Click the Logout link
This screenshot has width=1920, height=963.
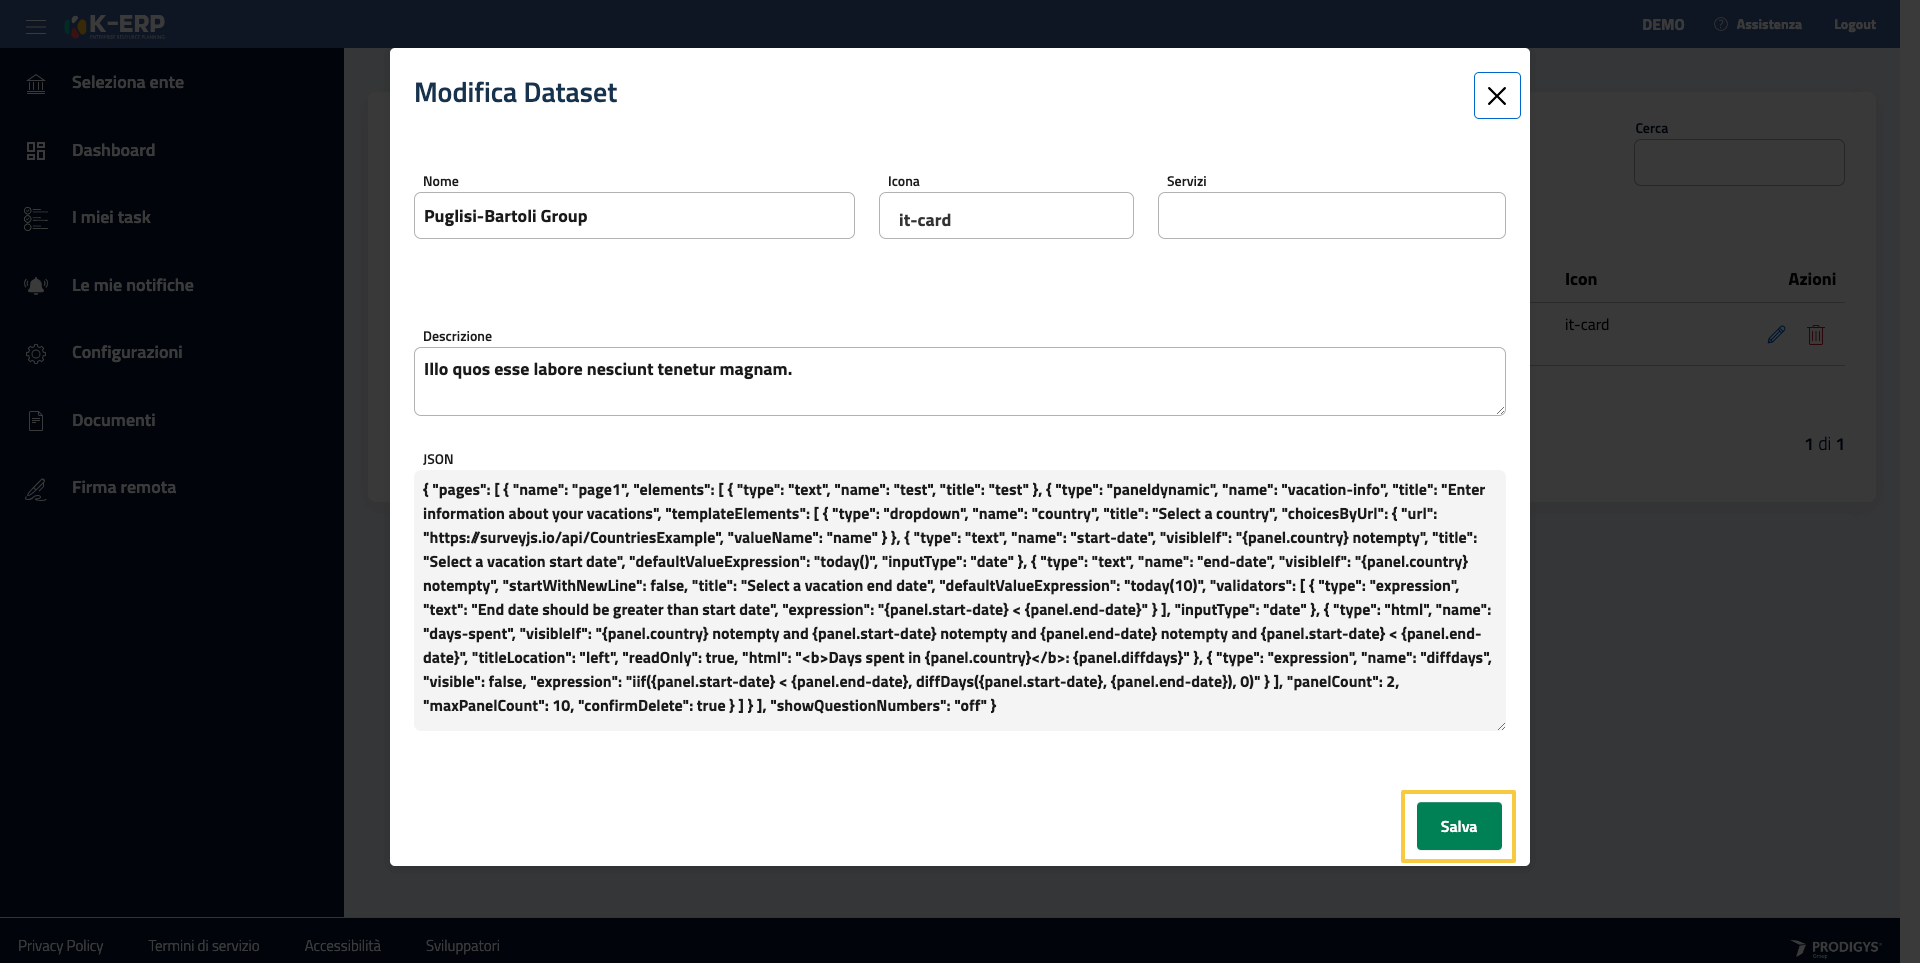tap(1854, 25)
